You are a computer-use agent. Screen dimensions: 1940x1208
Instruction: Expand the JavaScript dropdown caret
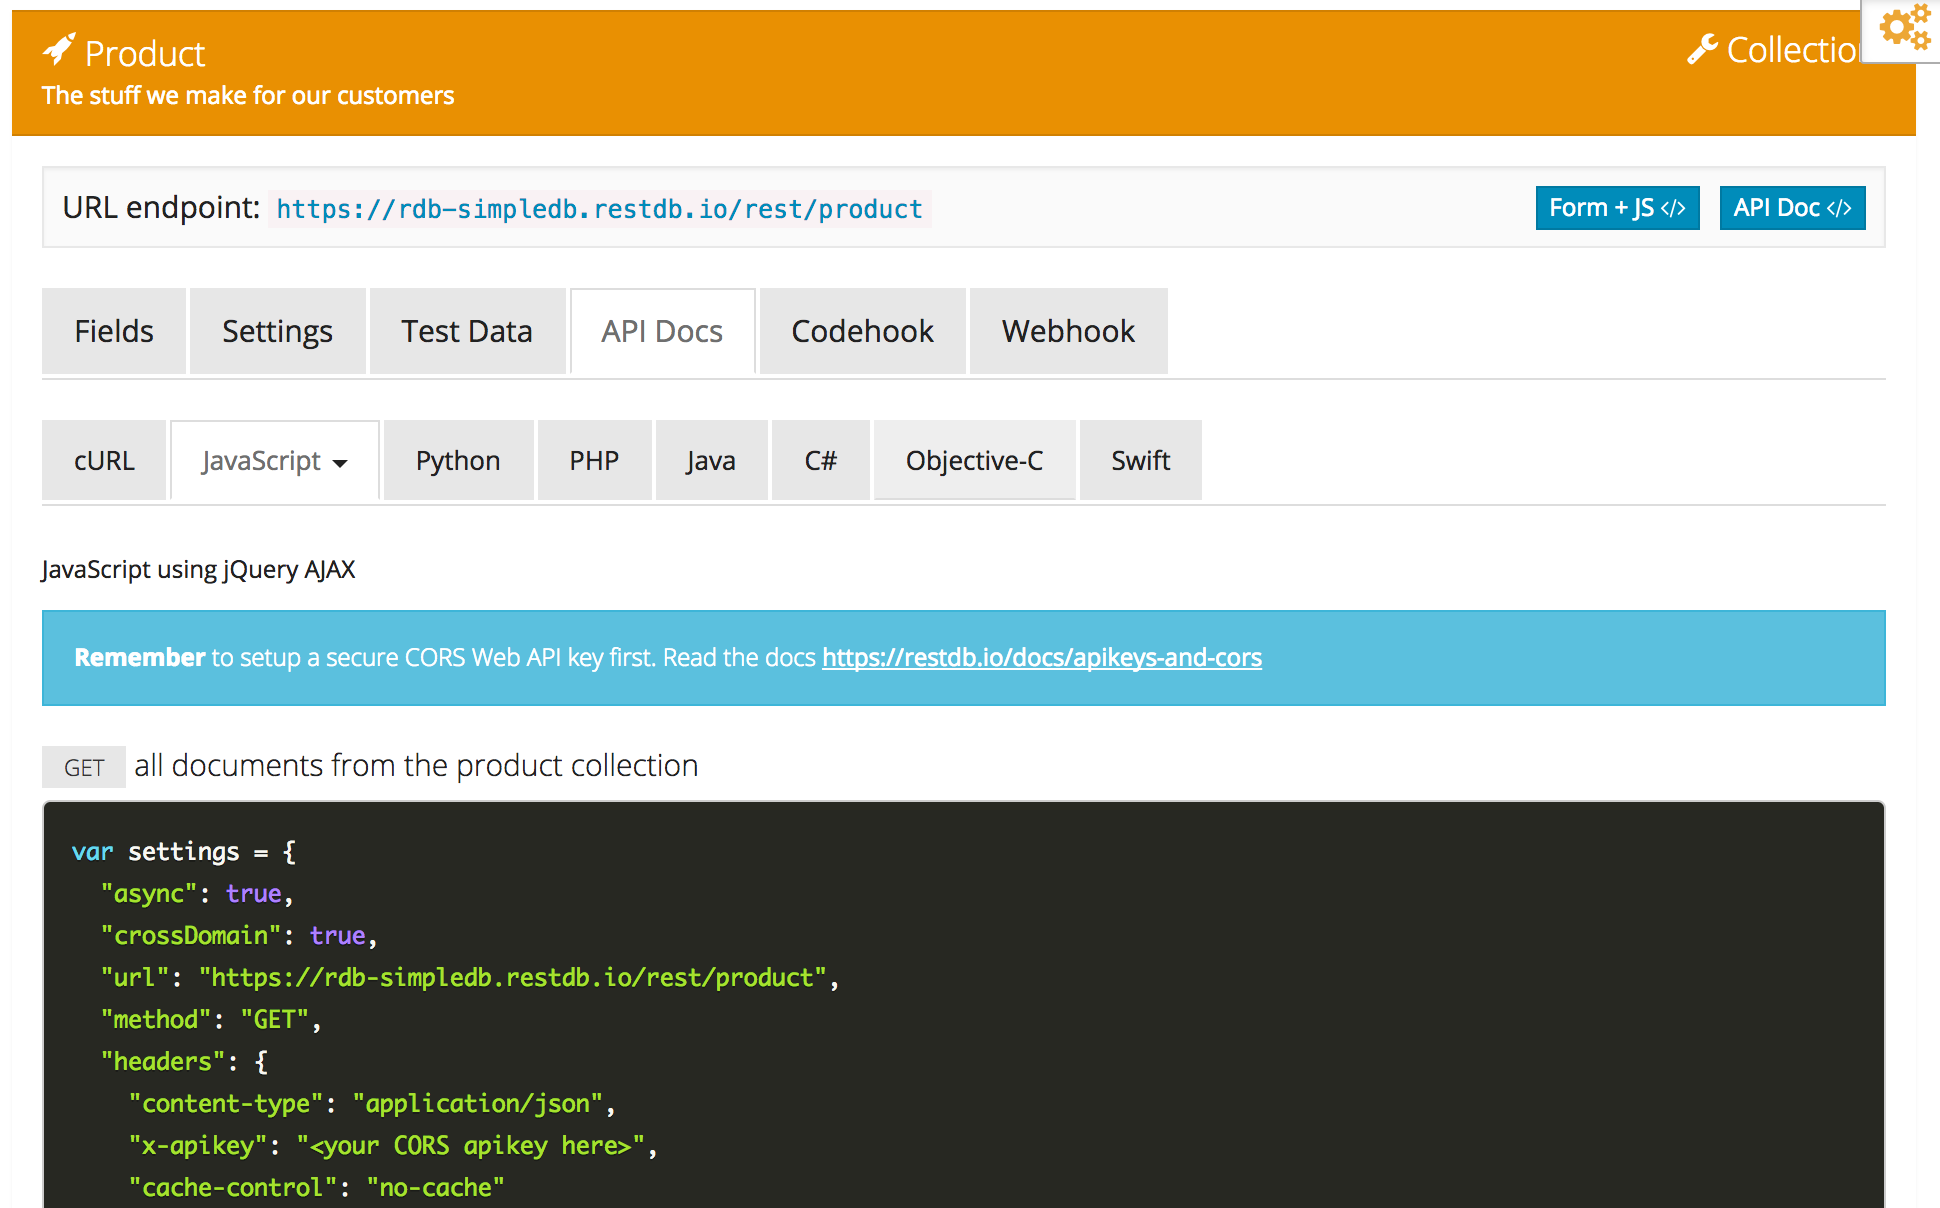point(340,463)
